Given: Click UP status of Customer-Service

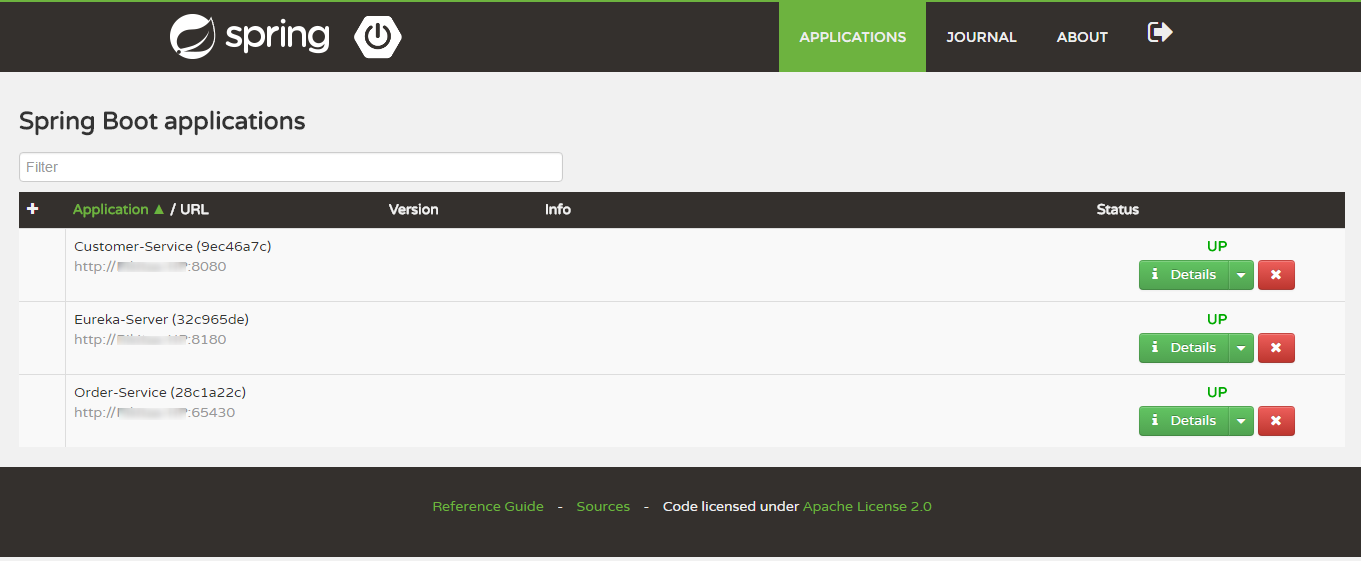Looking at the screenshot, I should 1217,246.
